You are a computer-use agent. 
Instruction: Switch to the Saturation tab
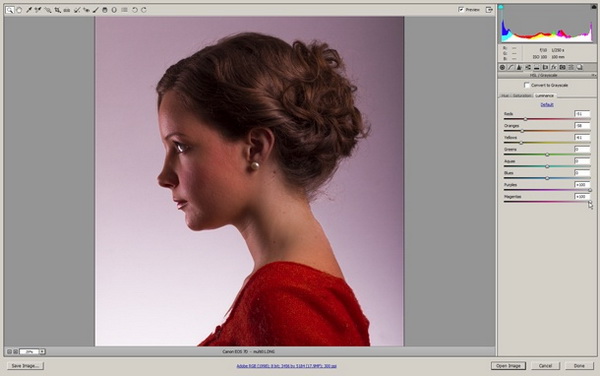(522, 95)
